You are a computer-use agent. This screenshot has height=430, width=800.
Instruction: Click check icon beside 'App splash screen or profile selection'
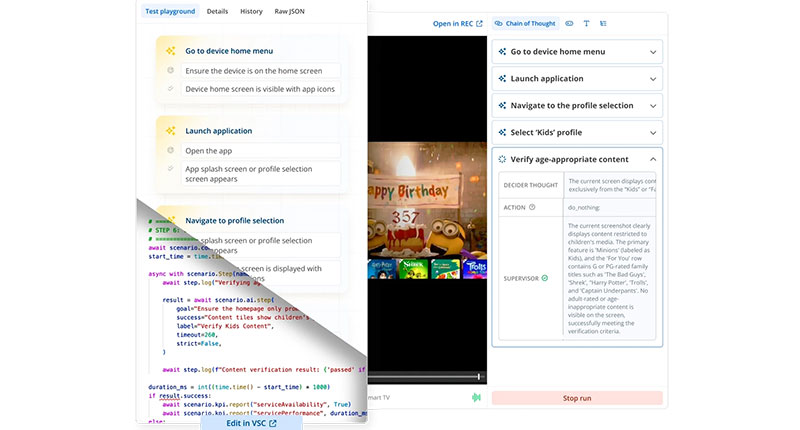[x=170, y=168]
